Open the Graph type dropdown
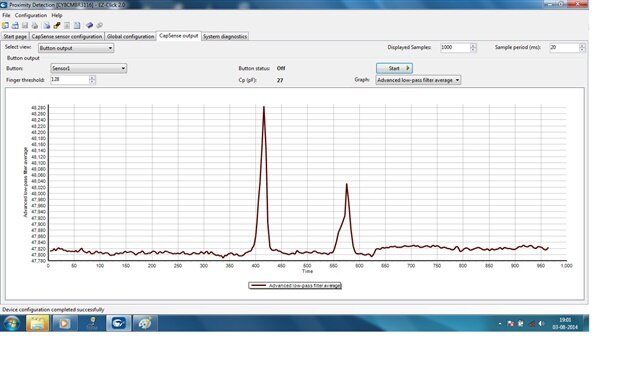Viewport: 619px width, 365px height. (418, 80)
